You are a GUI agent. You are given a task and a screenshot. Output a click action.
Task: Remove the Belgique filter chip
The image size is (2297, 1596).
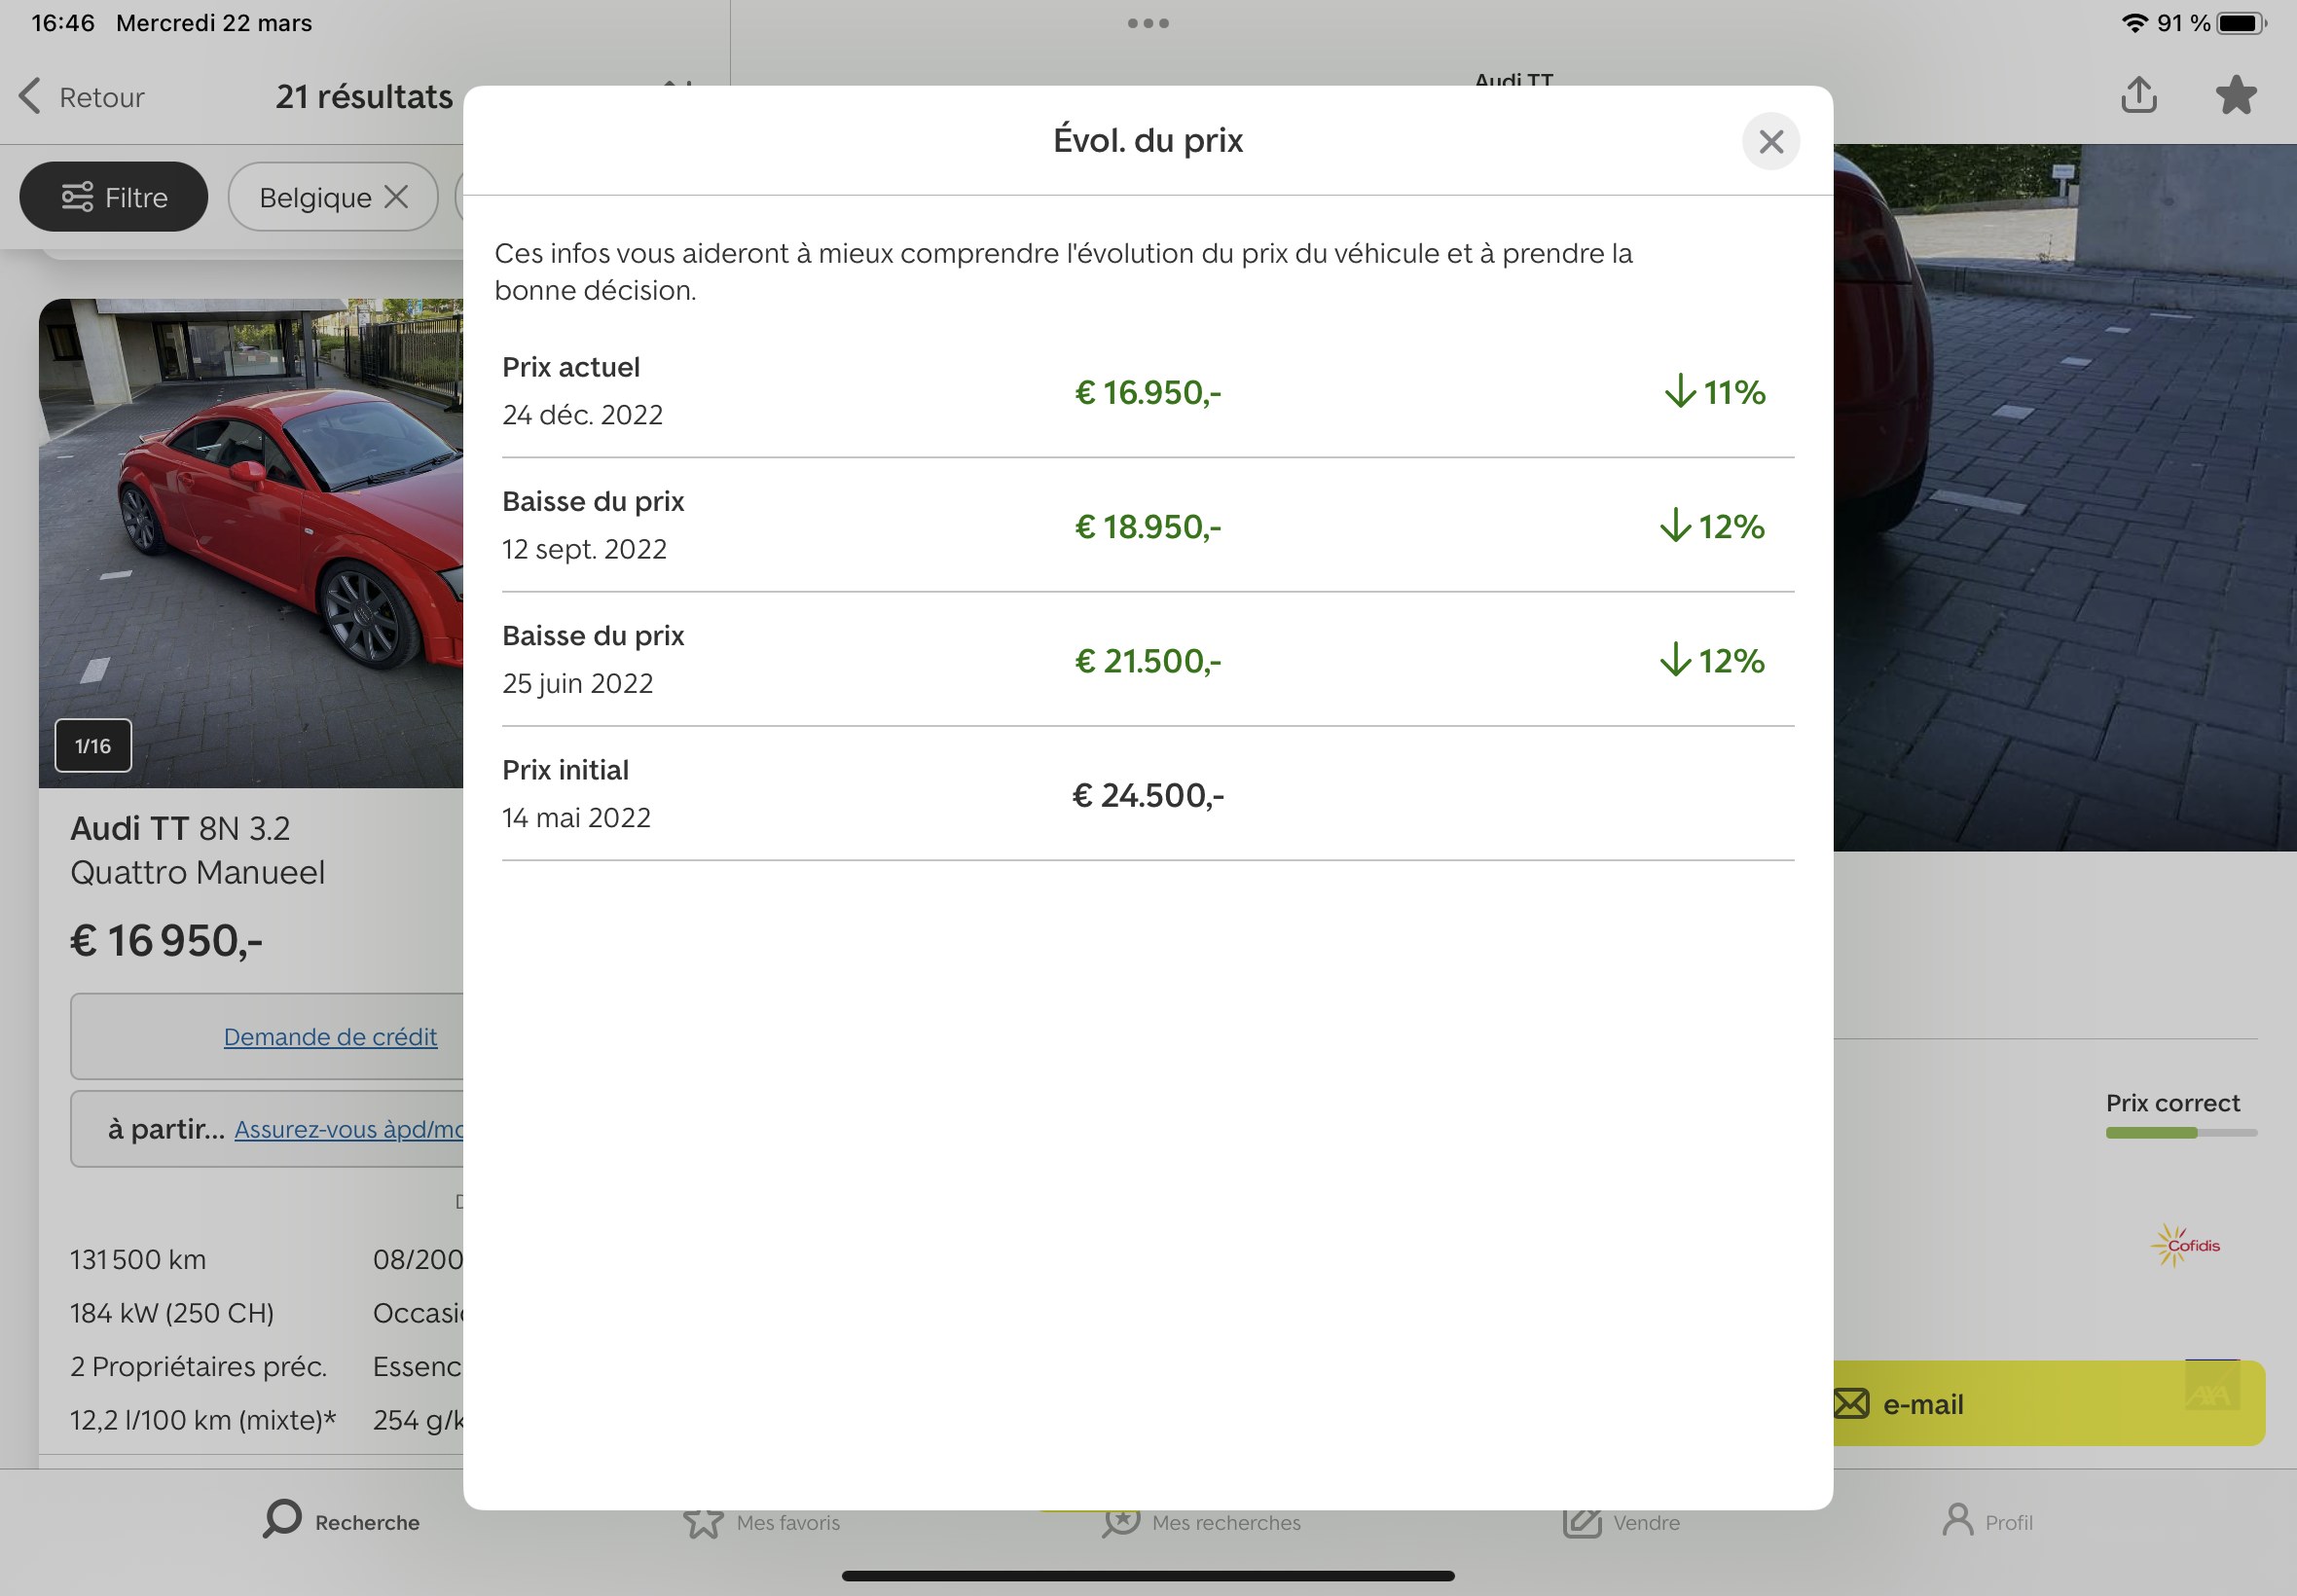[397, 197]
